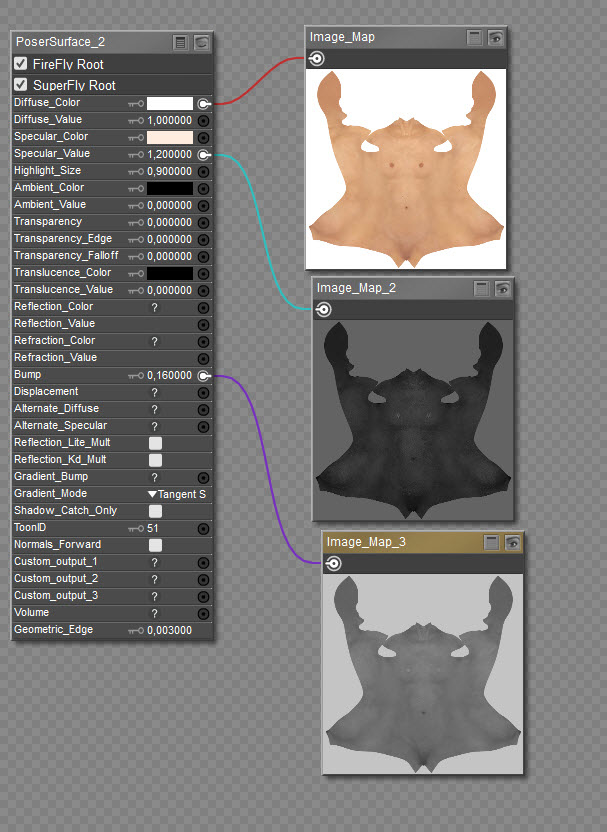Viewport: 607px width, 832px height.
Task: Click Reflection_Color input plug icon
Action: [x=203, y=307]
